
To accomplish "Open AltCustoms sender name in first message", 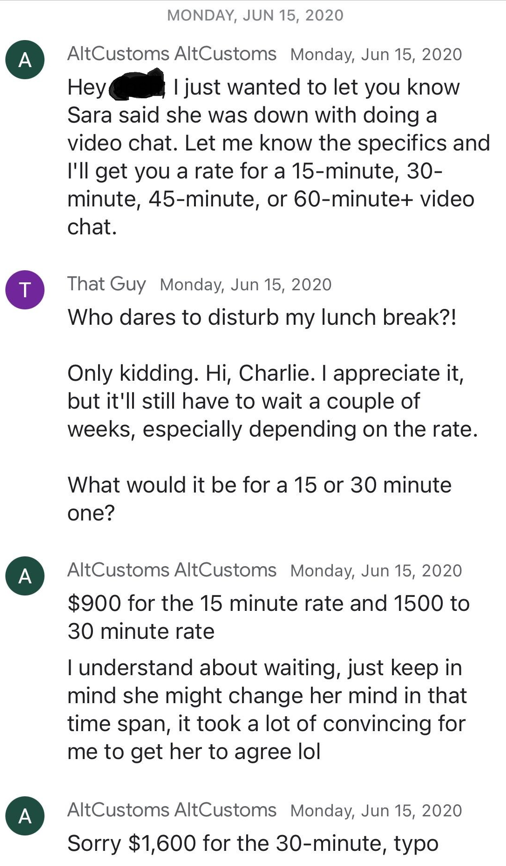I will click(172, 54).
